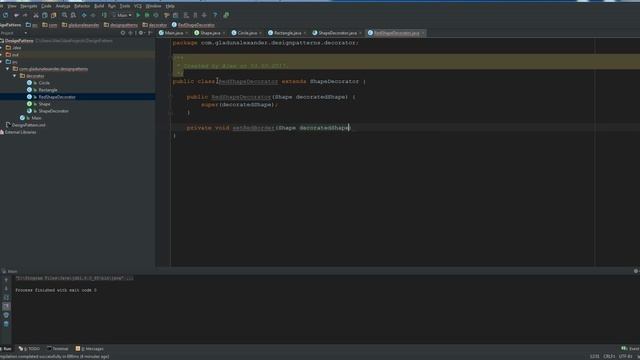Click the Run panel settings gear on right
The image size is (640, 360).
click(x=636, y=271)
